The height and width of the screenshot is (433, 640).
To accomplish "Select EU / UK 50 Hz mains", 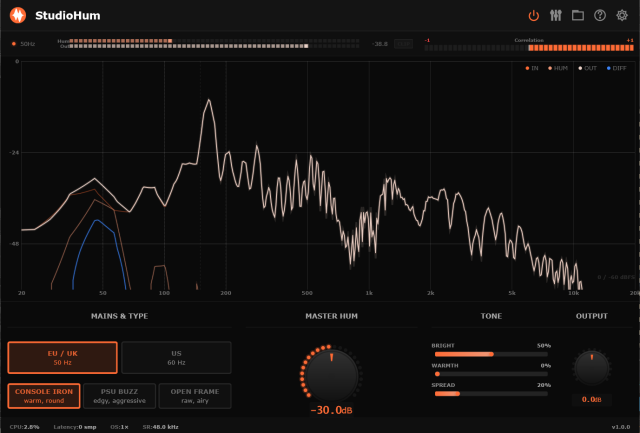I will coord(62,358).
